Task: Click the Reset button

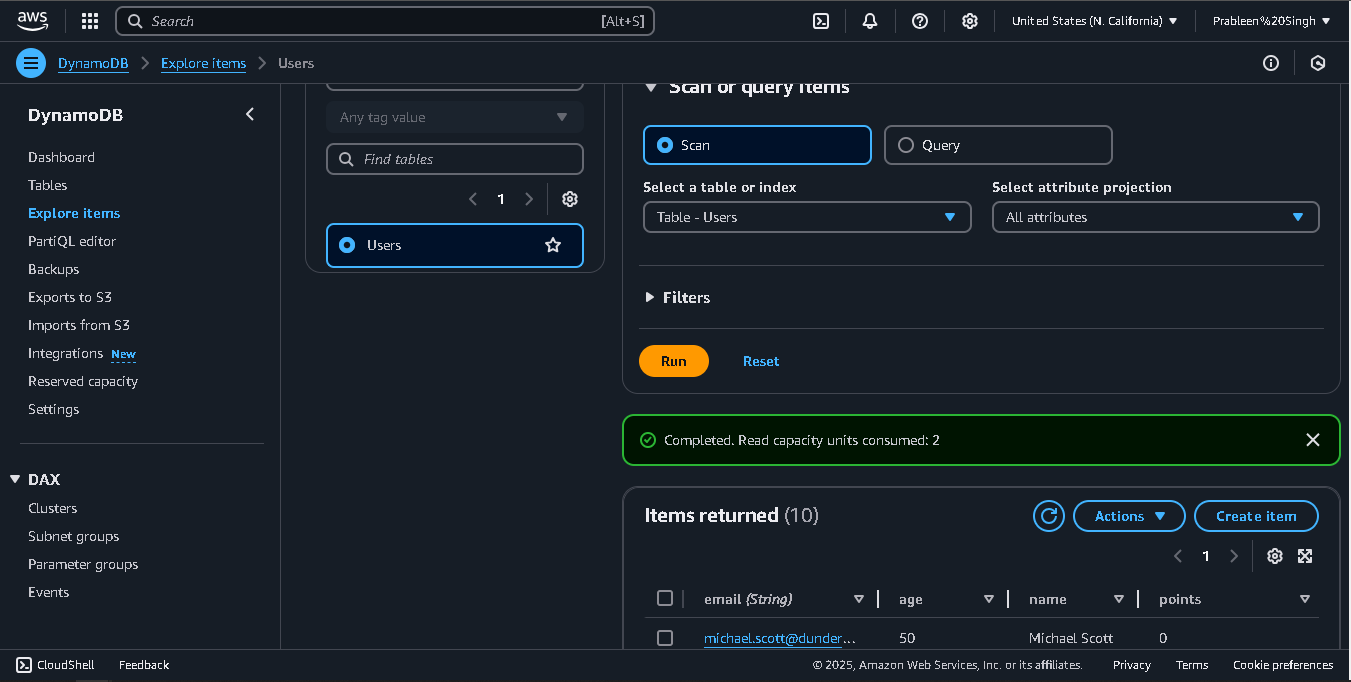Action: point(761,361)
